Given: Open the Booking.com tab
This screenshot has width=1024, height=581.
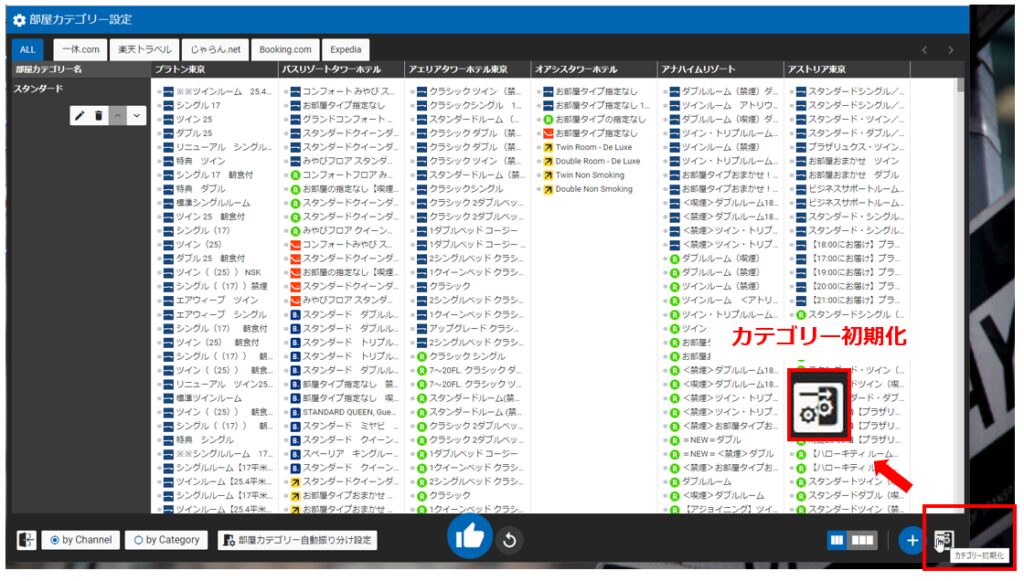Looking at the screenshot, I should click(x=285, y=49).
